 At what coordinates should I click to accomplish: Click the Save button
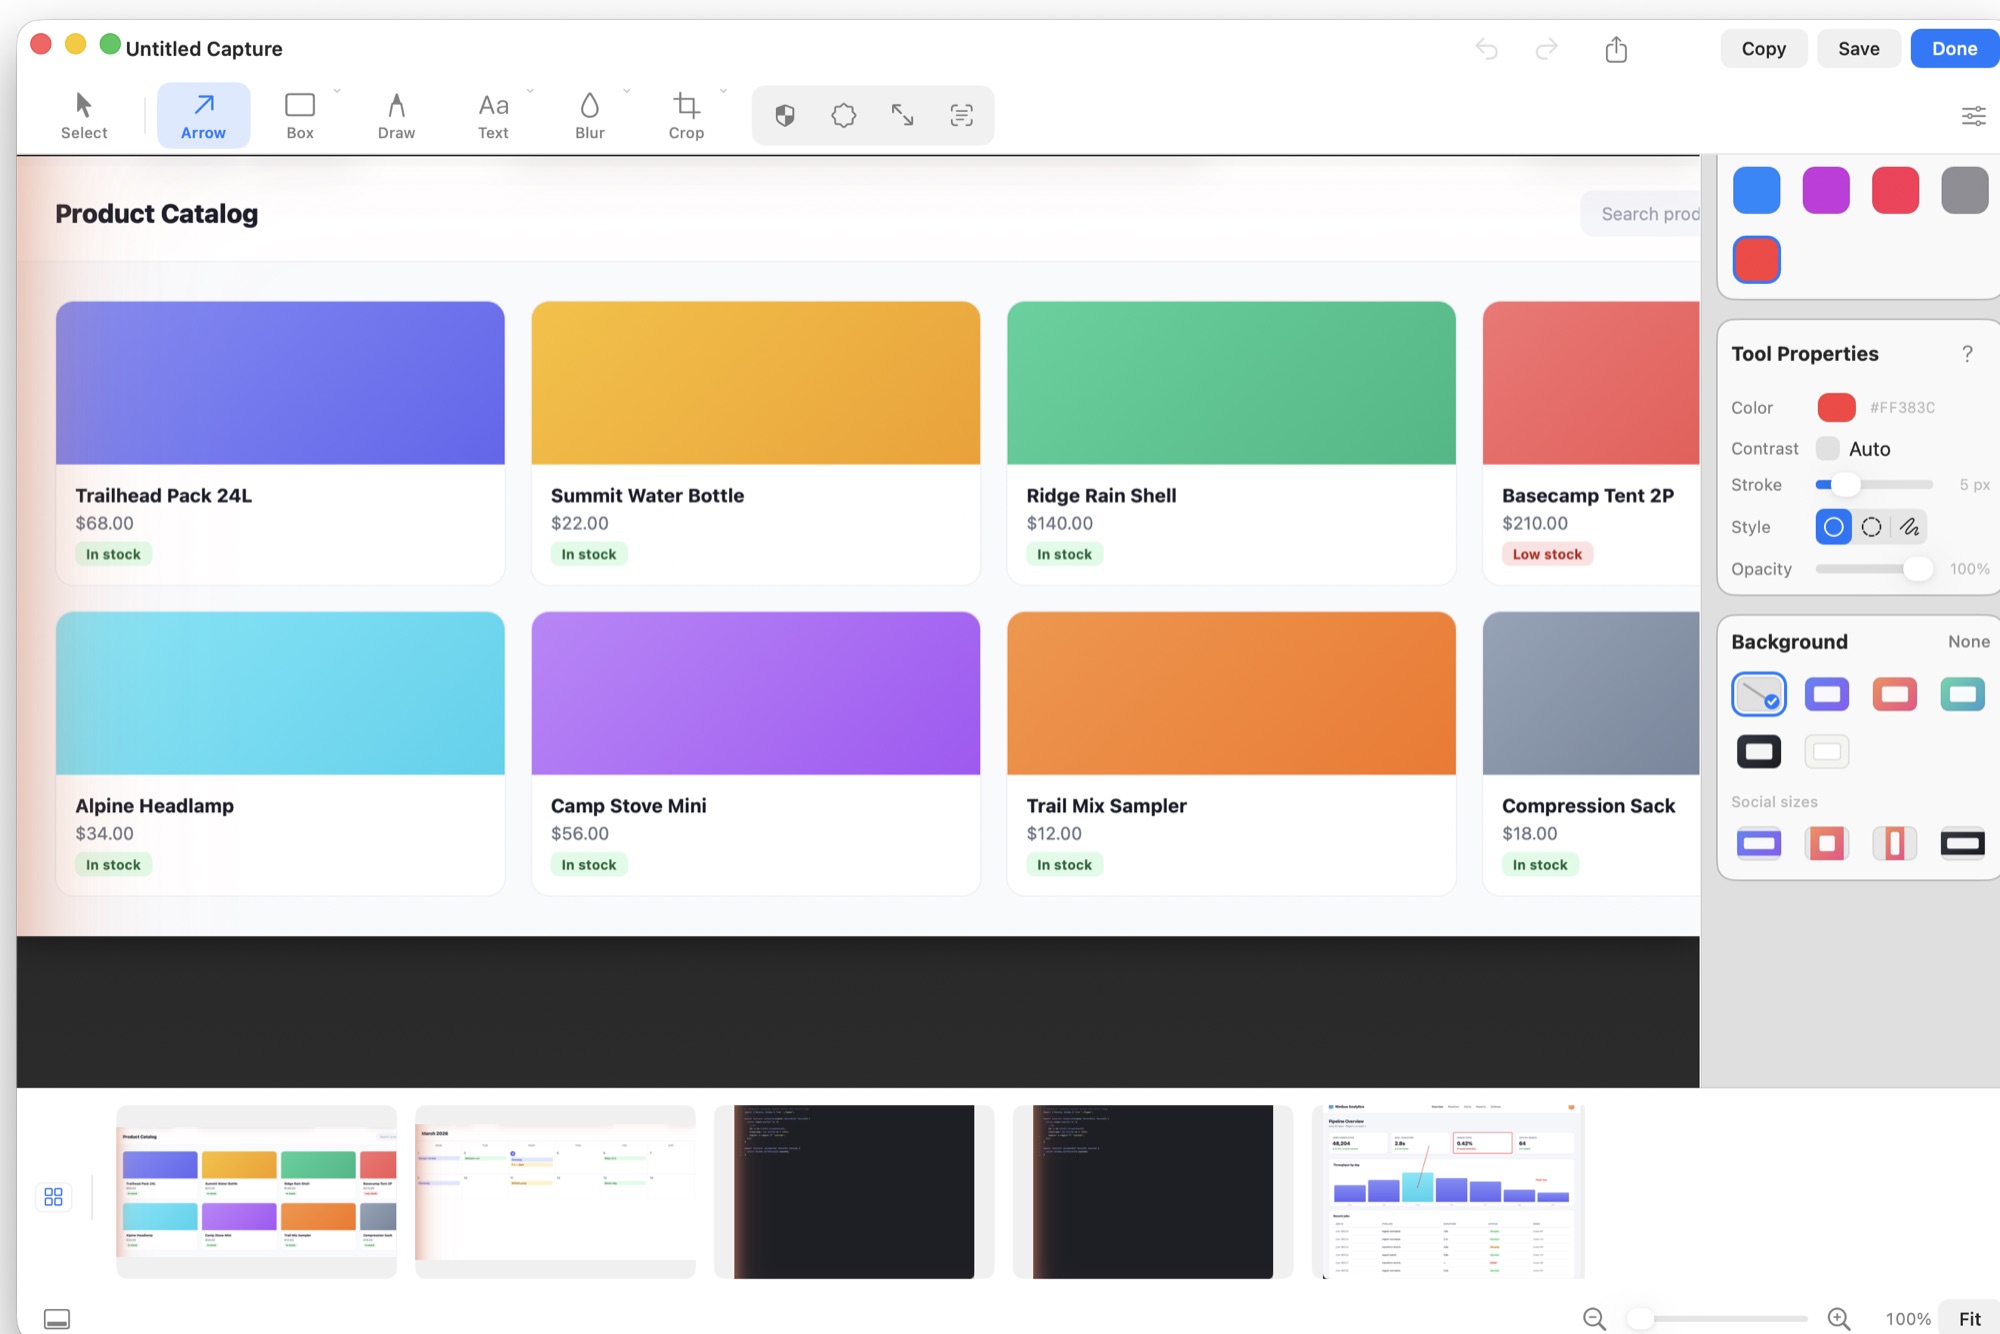coord(1859,49)
